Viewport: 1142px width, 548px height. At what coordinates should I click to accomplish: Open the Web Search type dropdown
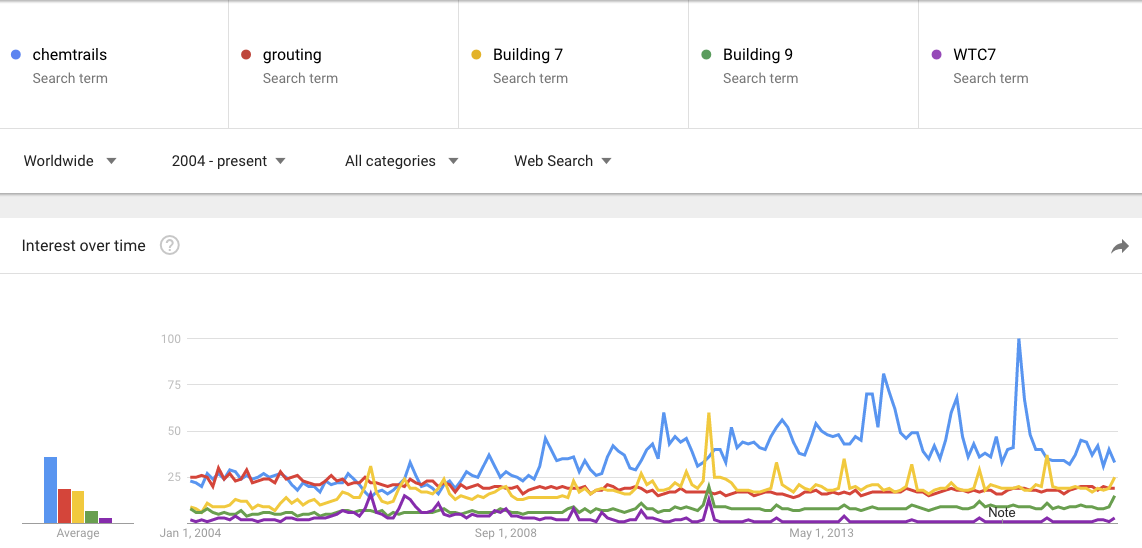pyautogui.click(x=562, y=161)
